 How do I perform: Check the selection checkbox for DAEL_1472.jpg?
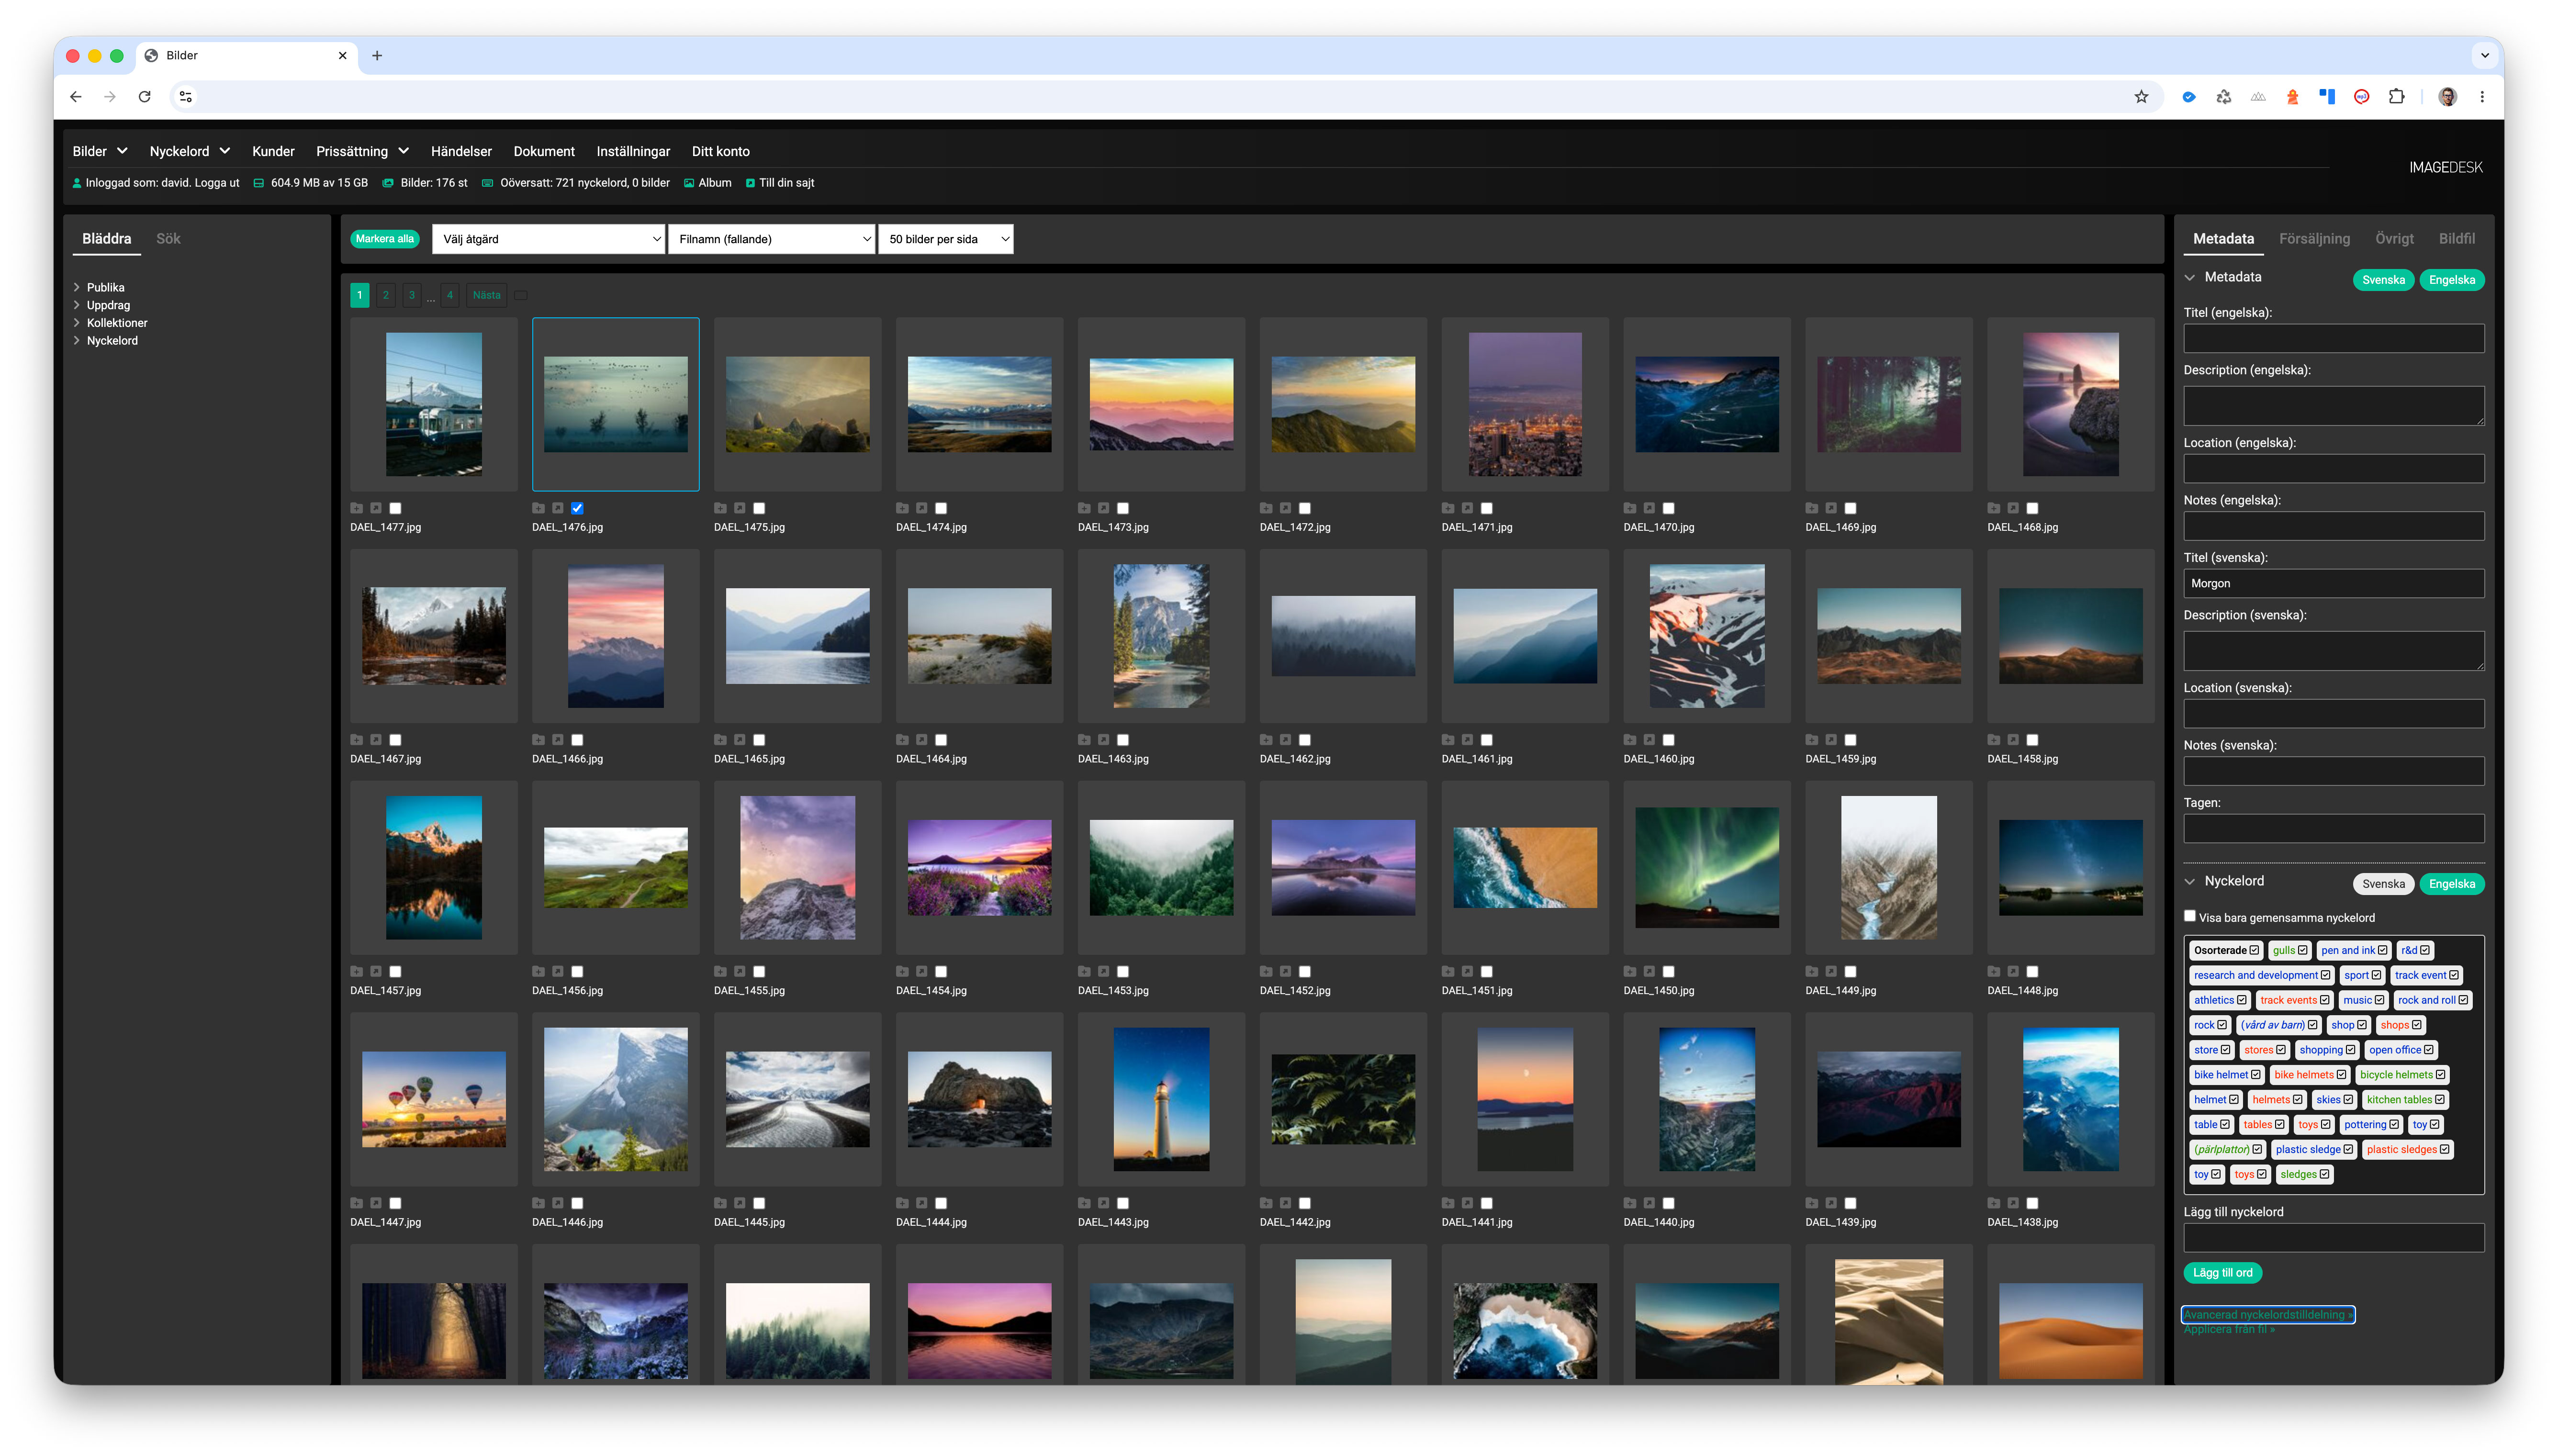click(1305, 508)
